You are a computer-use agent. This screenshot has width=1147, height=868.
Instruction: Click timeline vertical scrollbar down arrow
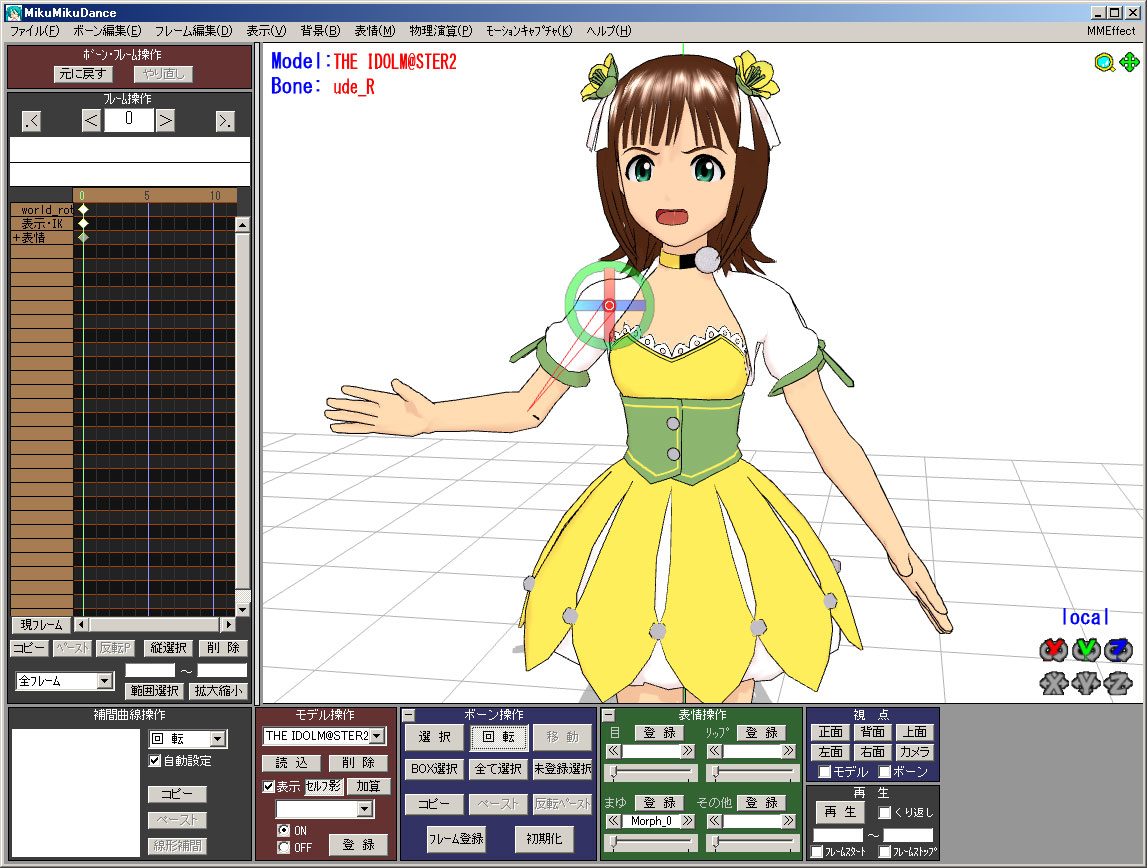coord(242,608)
